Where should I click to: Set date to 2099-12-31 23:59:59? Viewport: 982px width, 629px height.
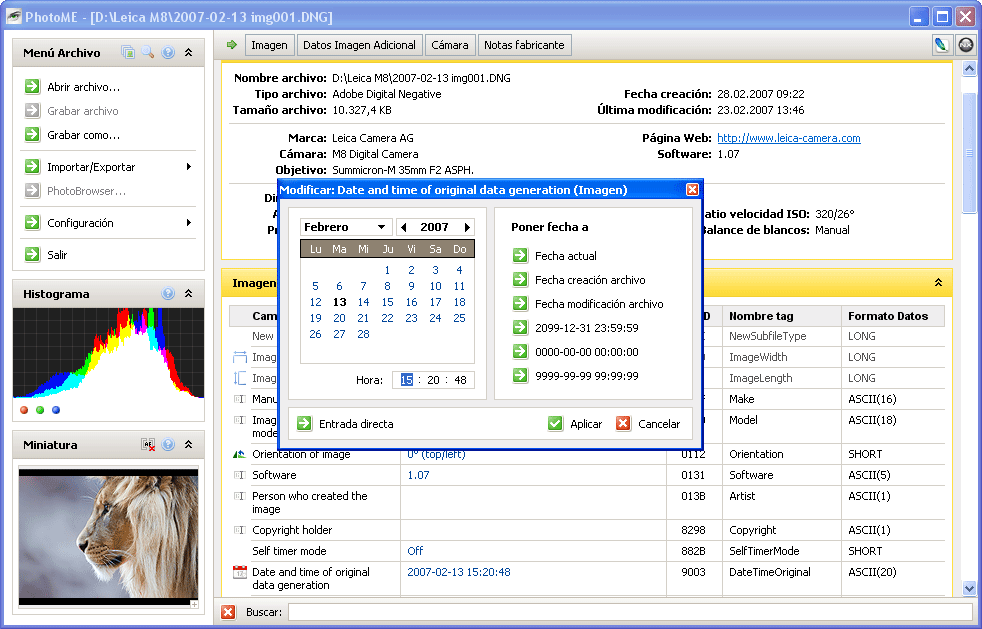(x=576, y=328)
